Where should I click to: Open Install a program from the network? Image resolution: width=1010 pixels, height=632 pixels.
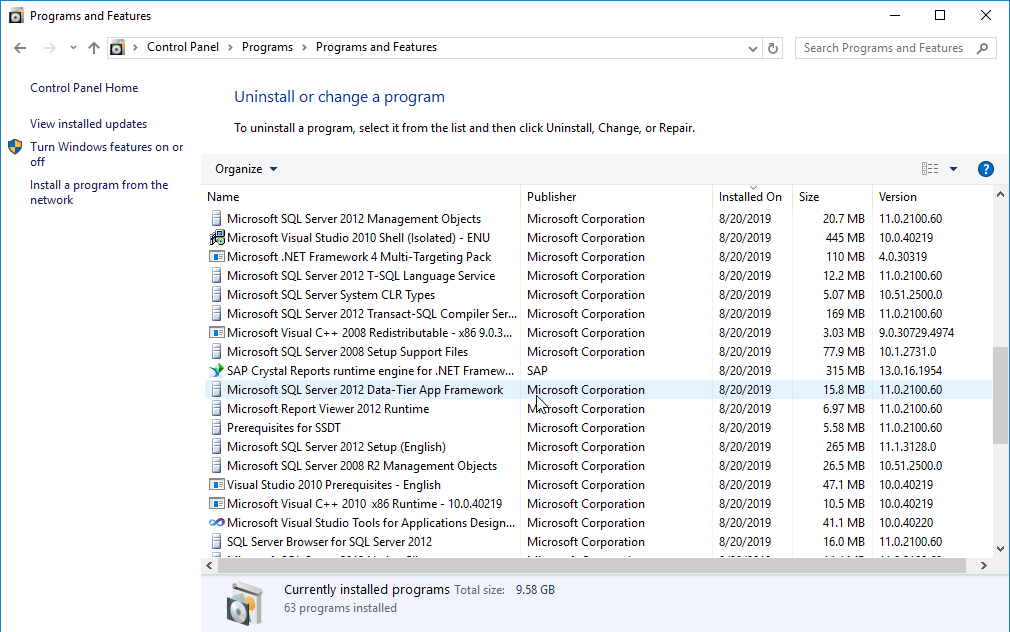99,192
